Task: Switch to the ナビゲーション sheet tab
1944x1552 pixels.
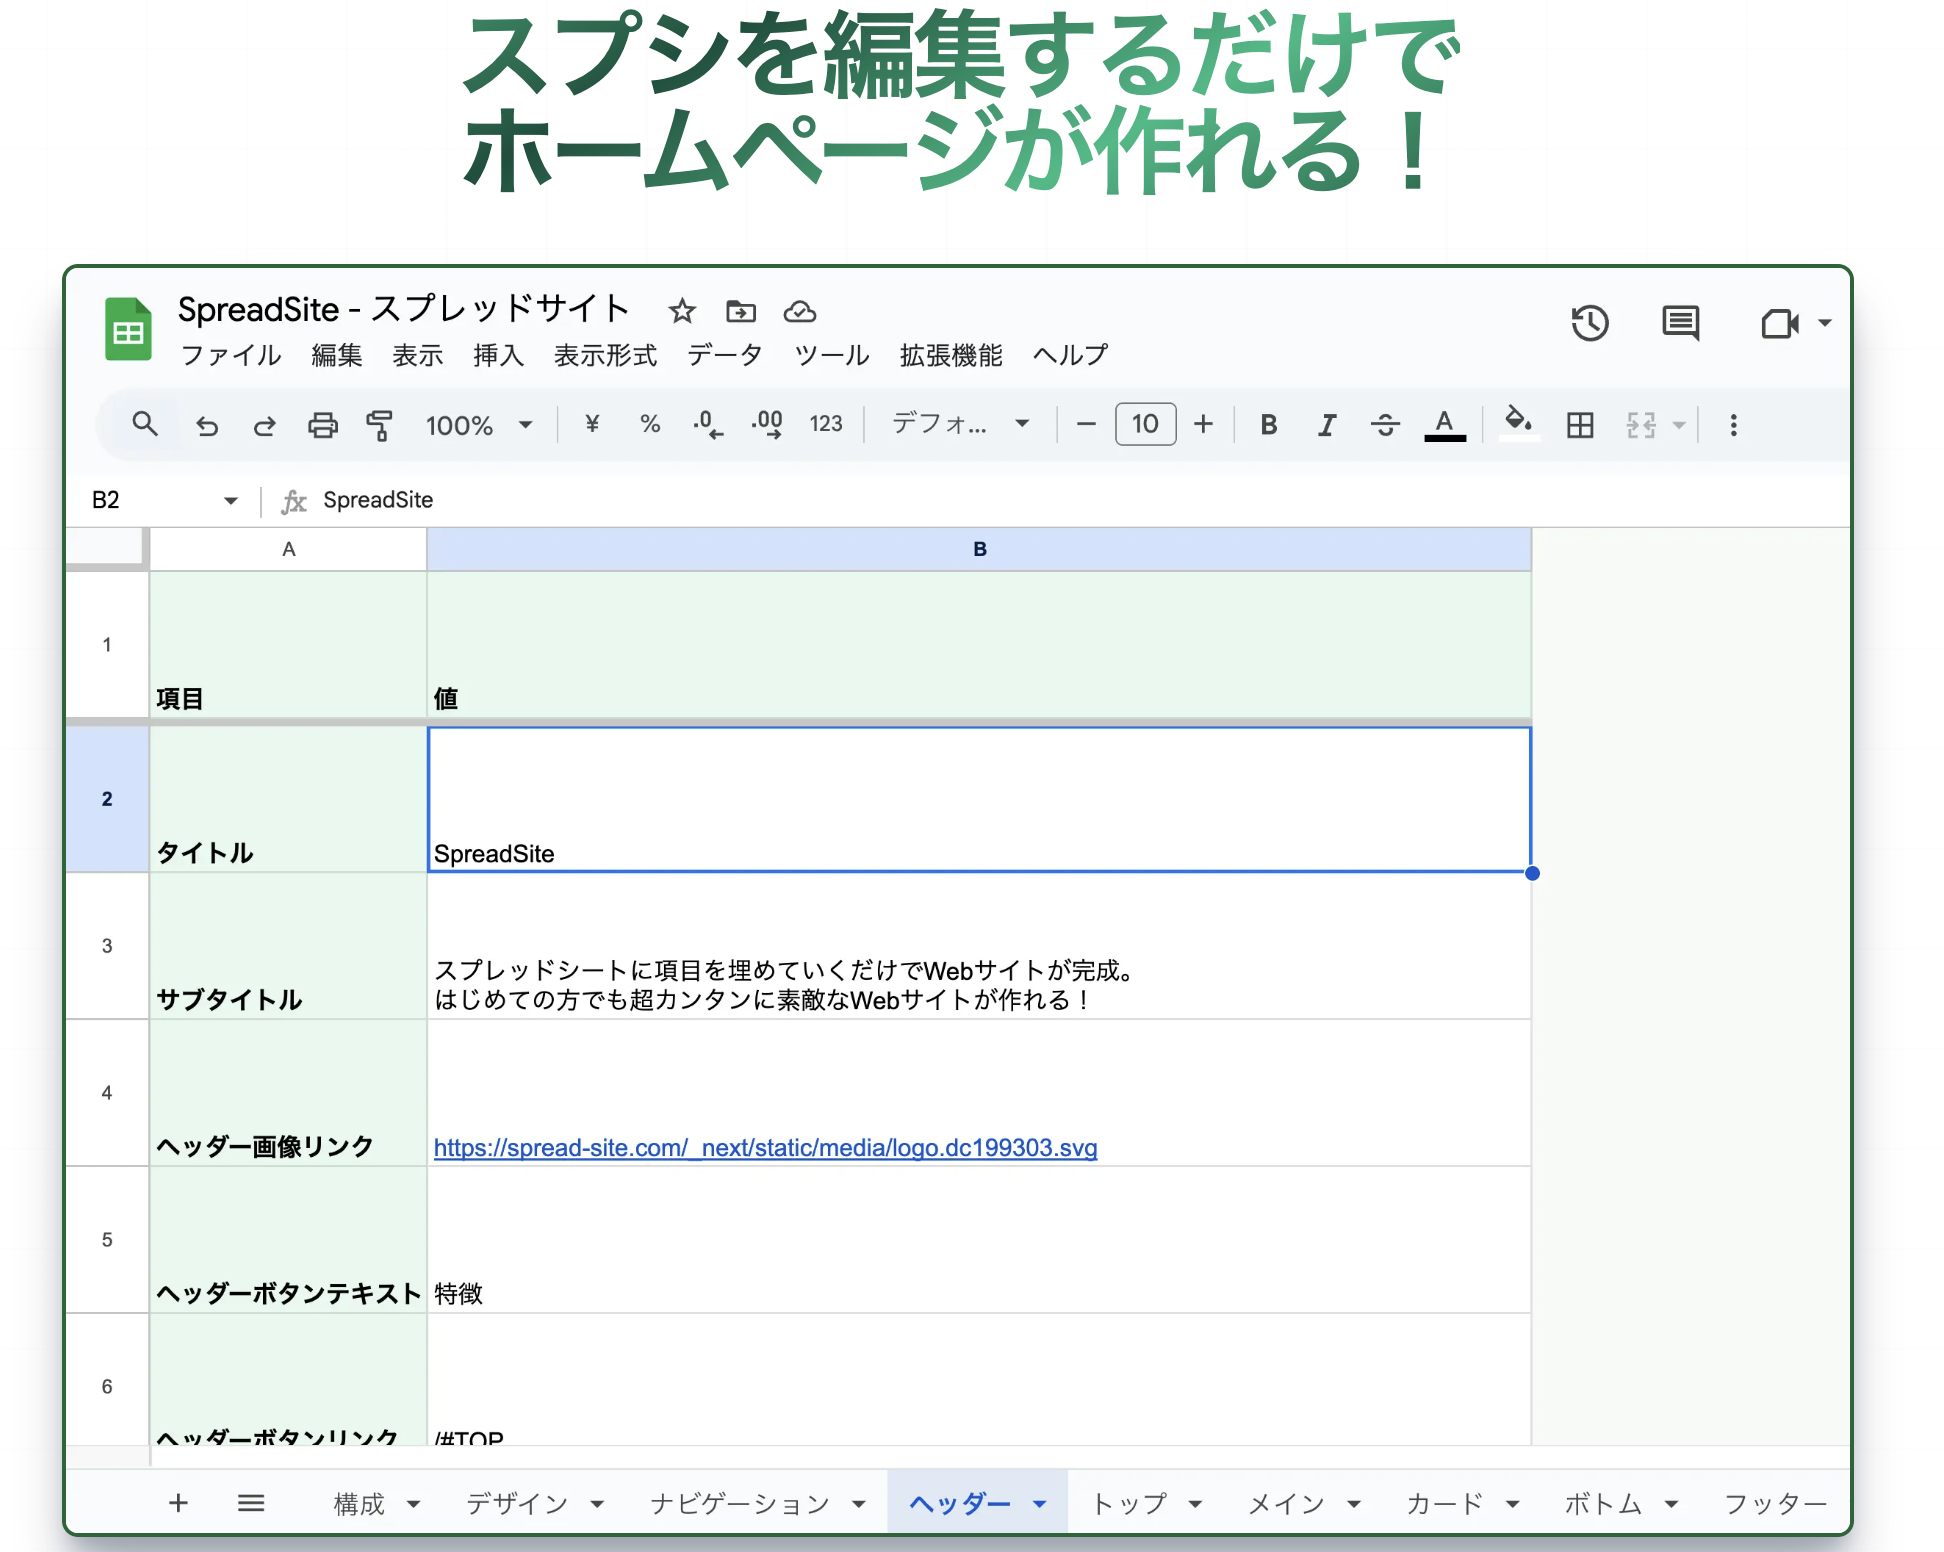Action: (x=740, y=1503)
